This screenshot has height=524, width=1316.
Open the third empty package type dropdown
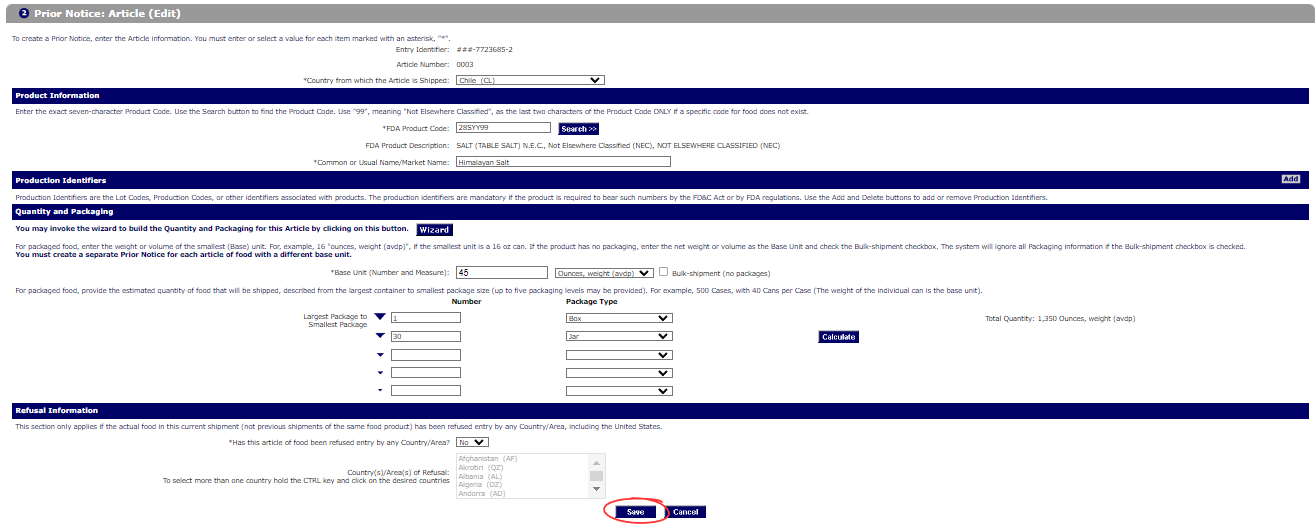(x=618, y=355)
